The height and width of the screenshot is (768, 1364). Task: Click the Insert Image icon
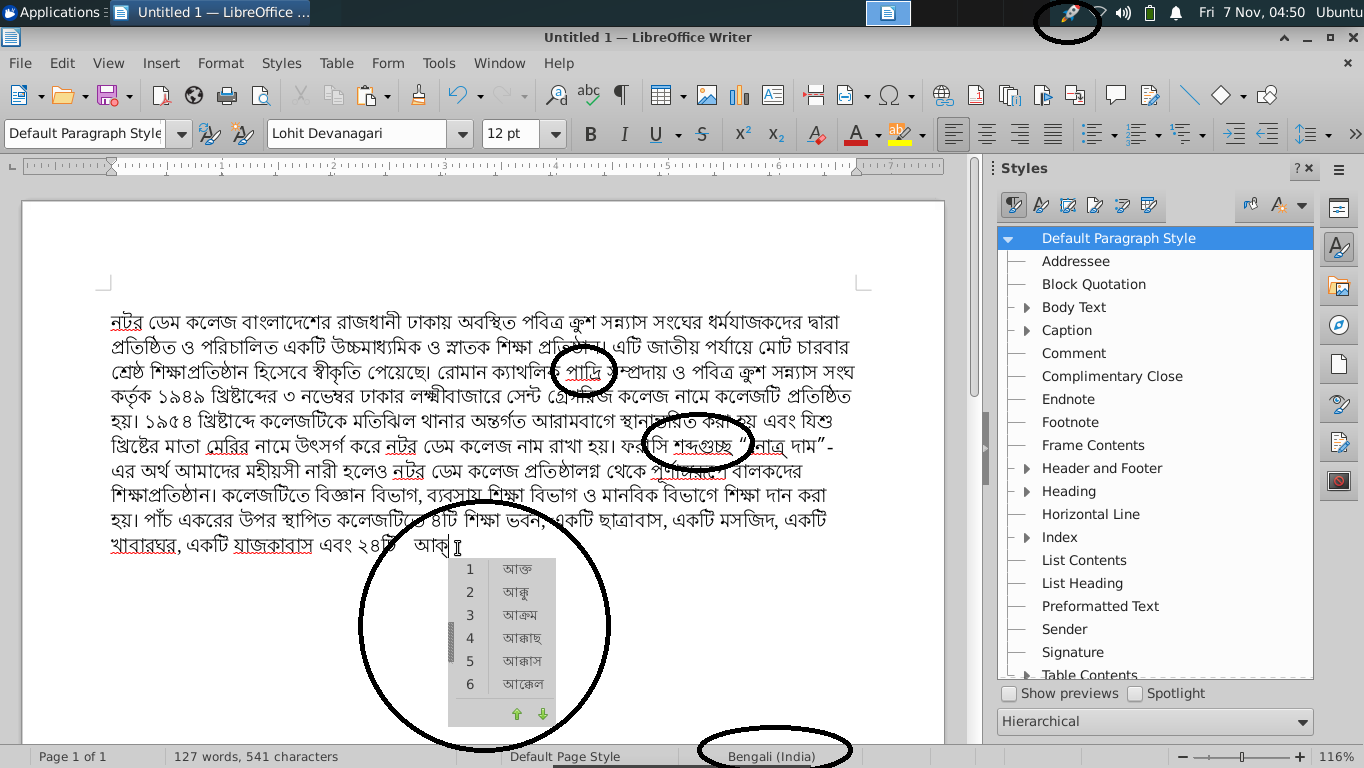point(707,96)
